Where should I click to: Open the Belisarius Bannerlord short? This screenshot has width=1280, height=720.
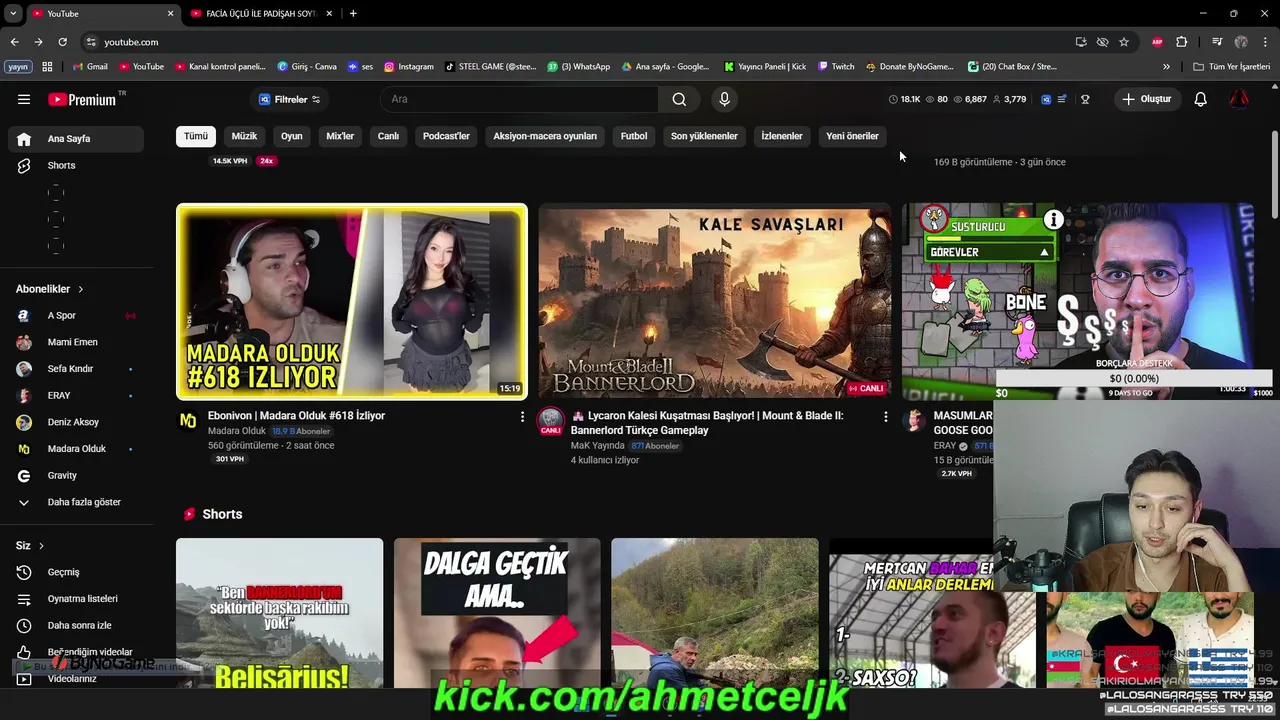(x=279, y=613)
